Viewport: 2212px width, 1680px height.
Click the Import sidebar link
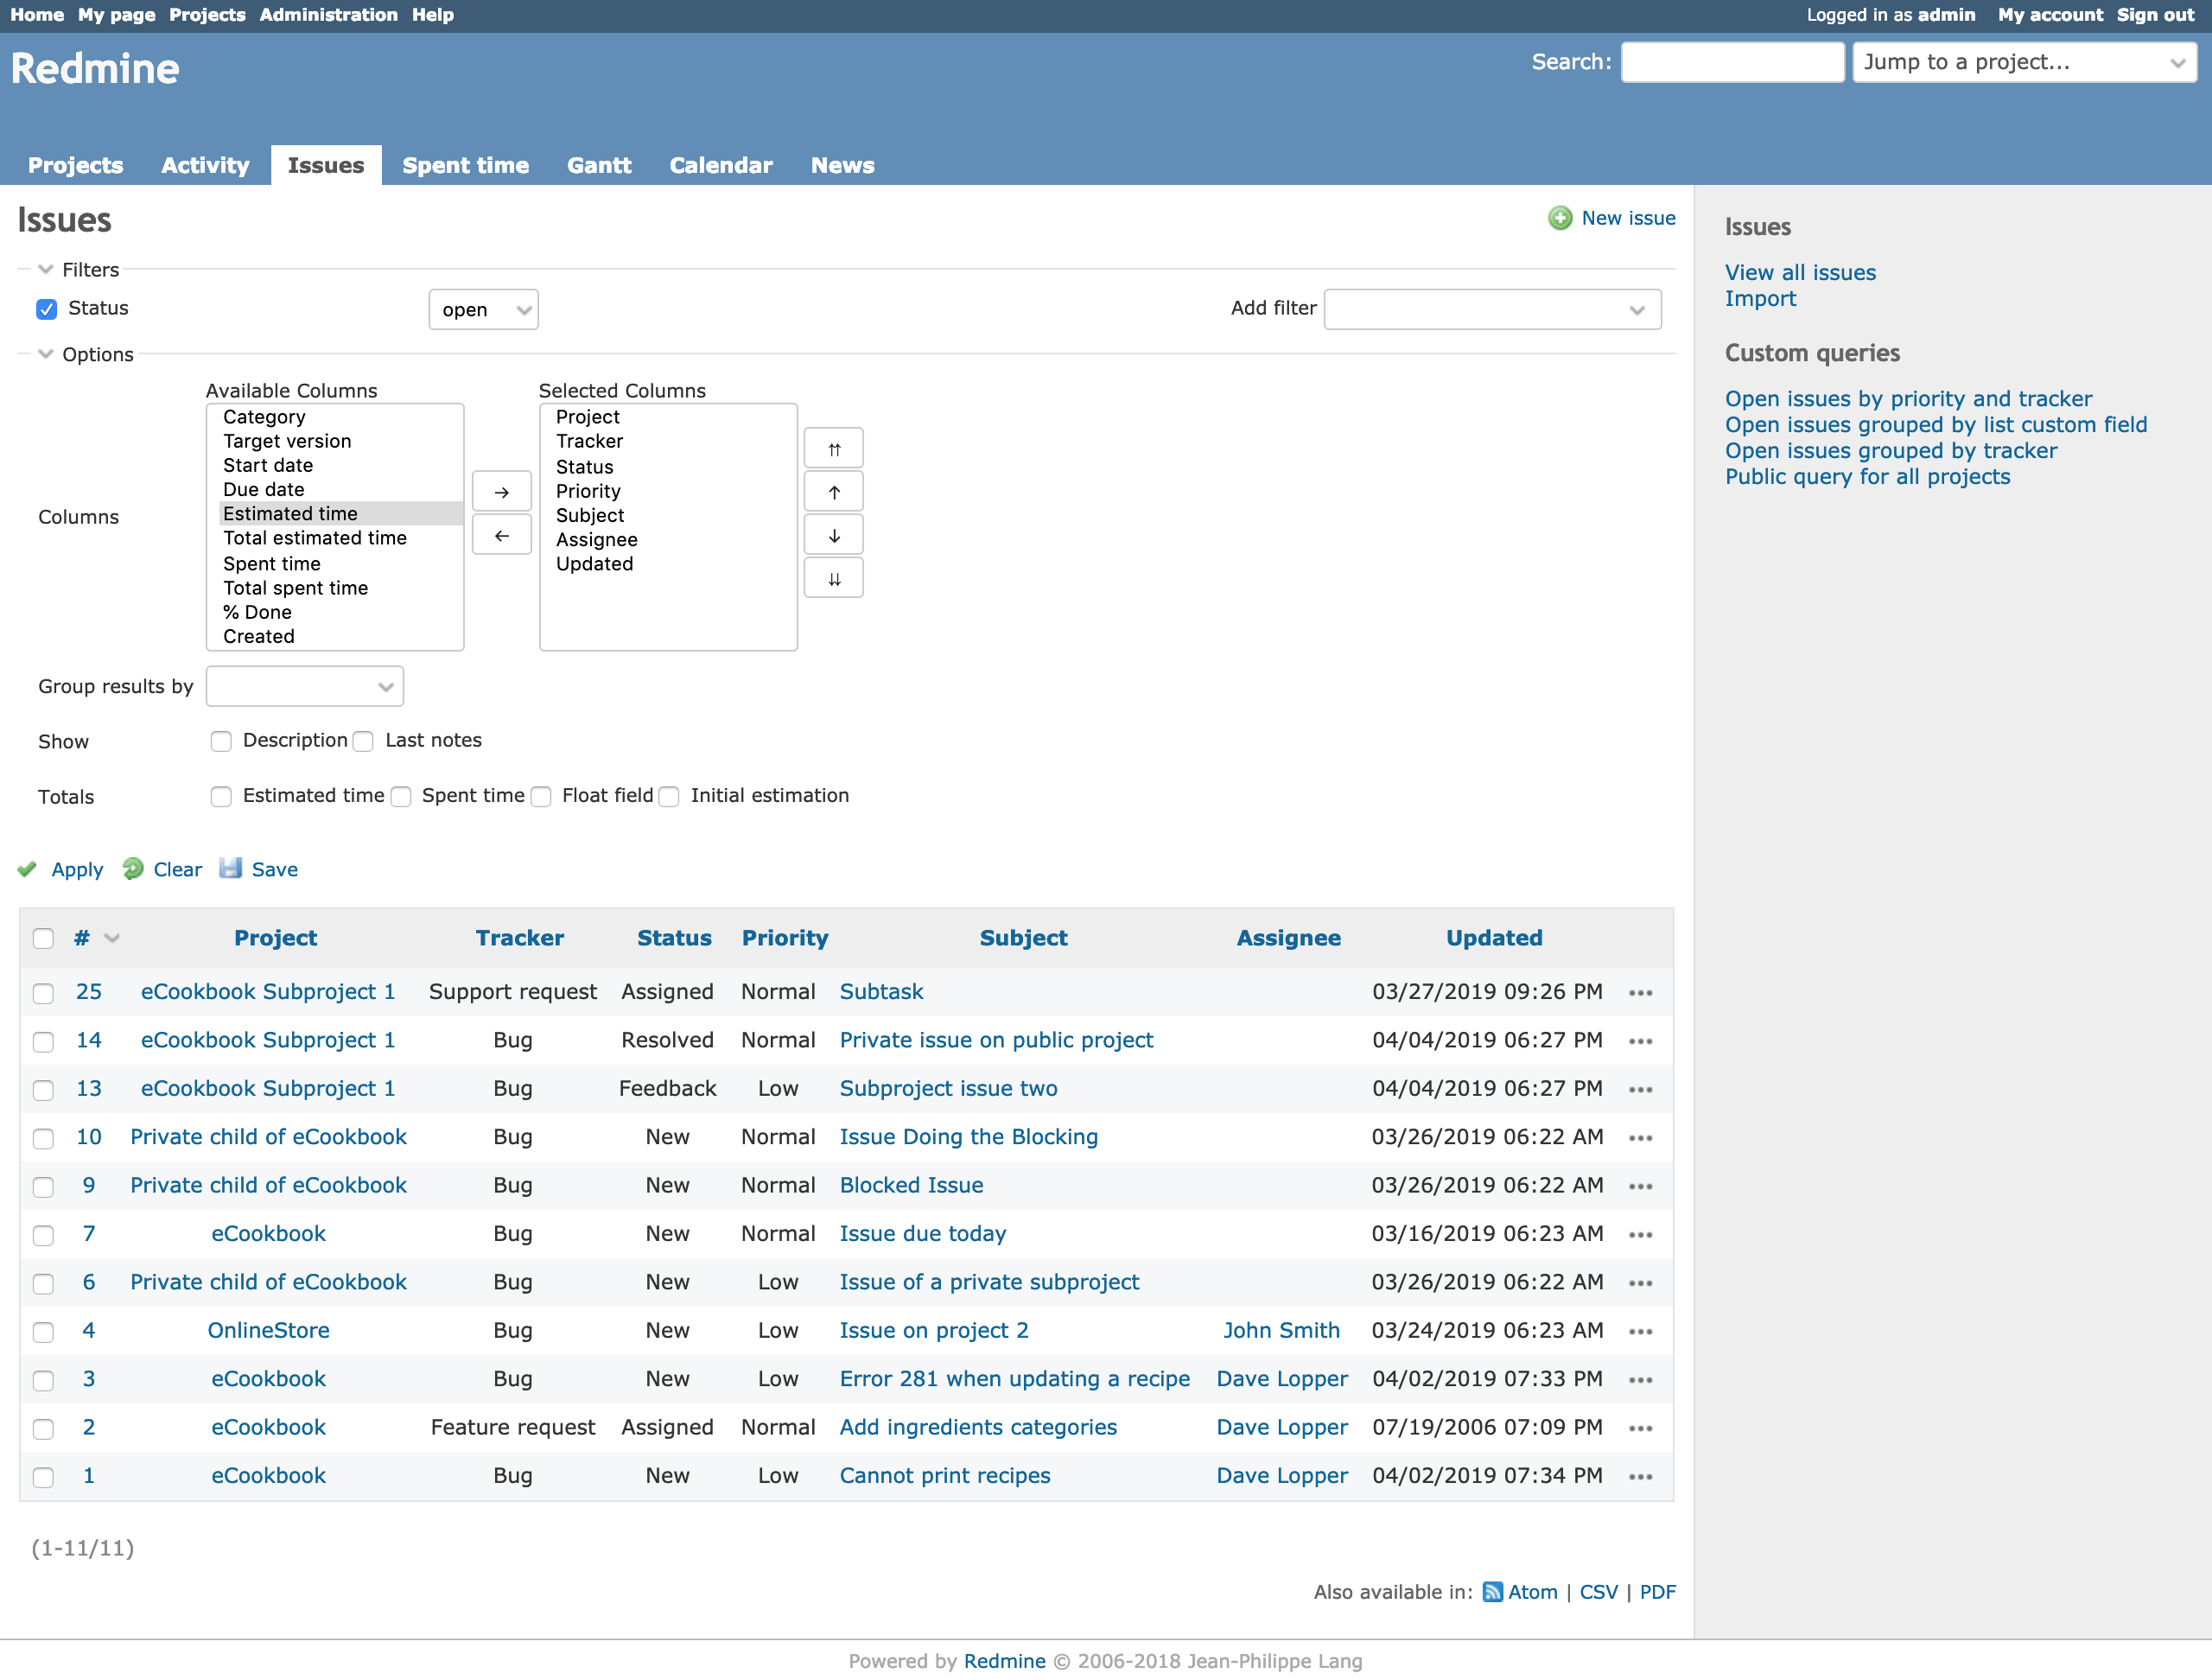click(1760, 298)
